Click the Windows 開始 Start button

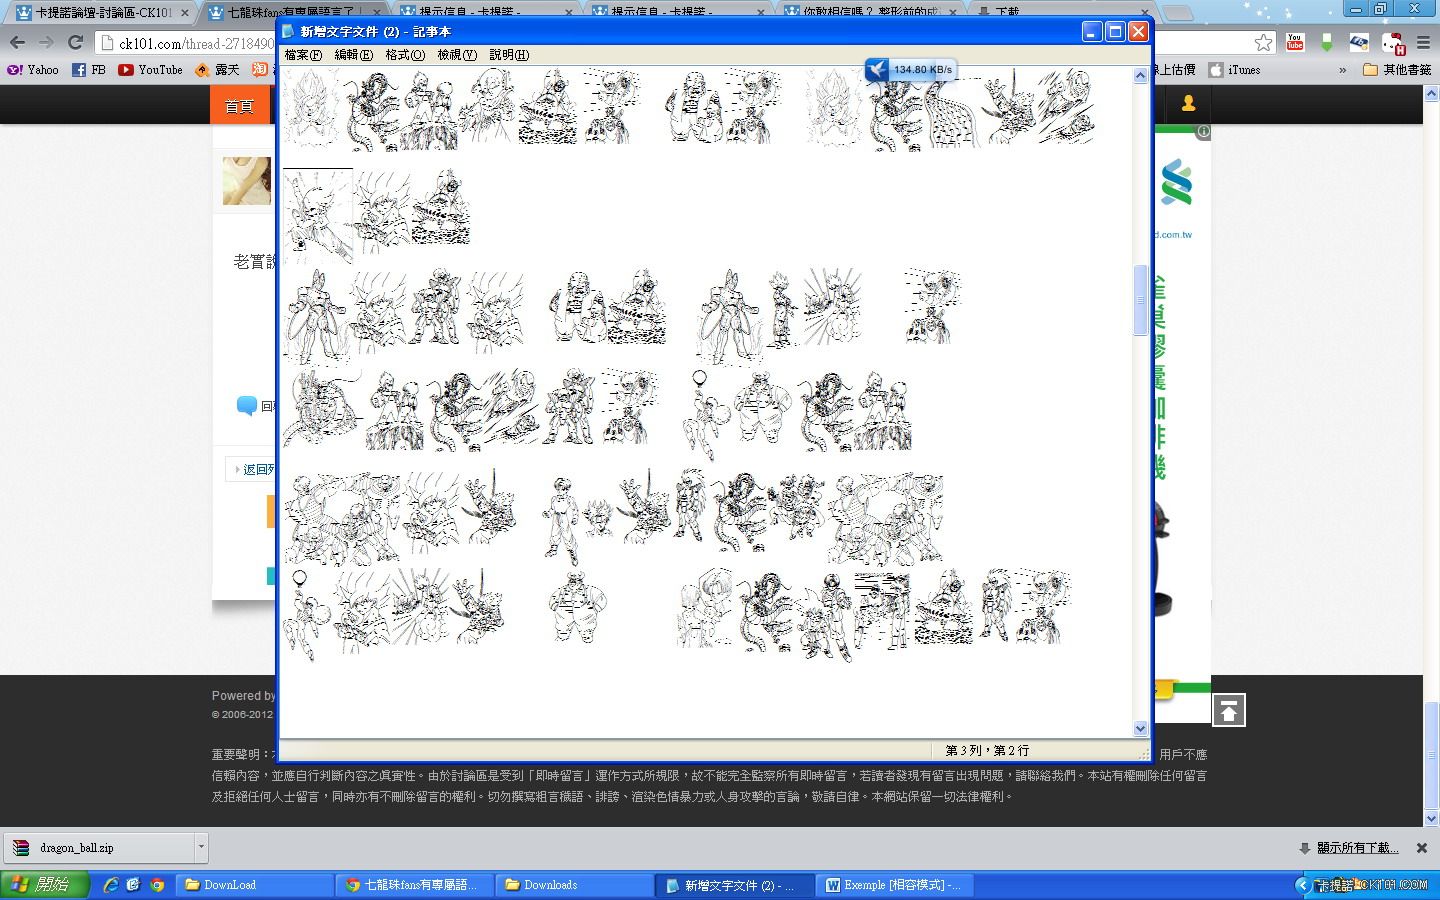[45, 884]
